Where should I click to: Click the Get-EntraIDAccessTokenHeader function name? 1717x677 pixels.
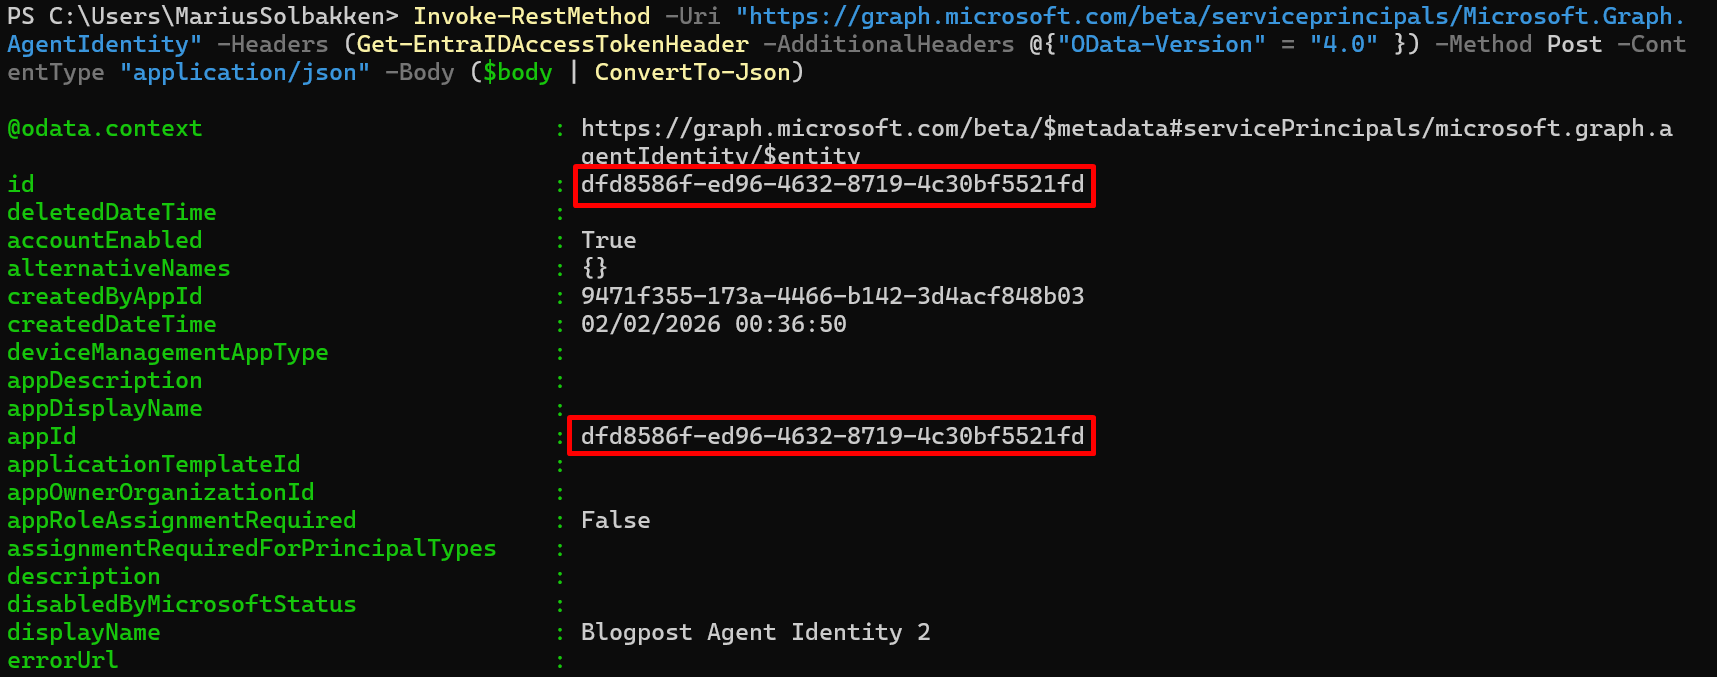tap(552, 45)
